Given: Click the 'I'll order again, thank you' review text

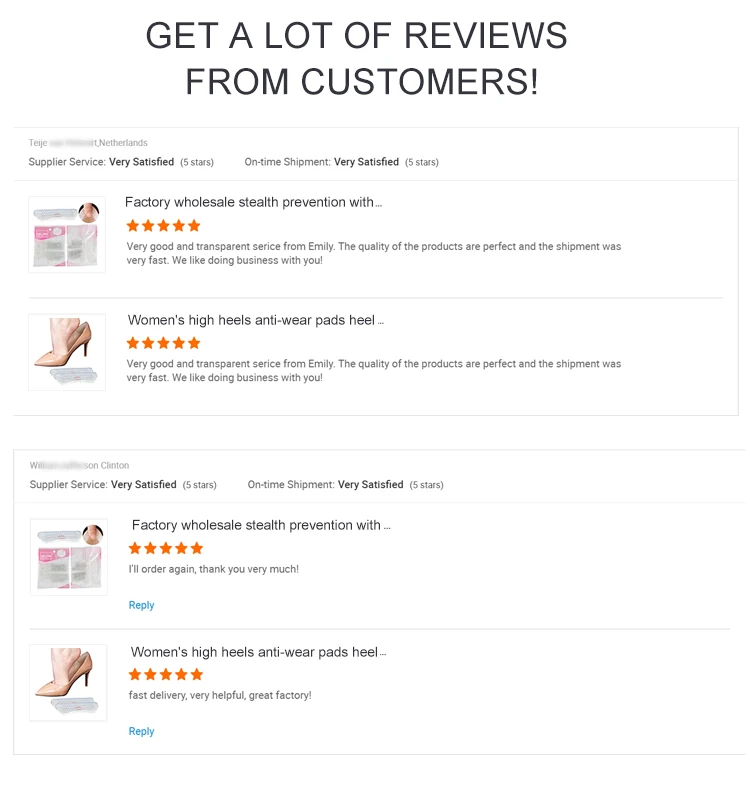Looking at the screenshot, I should (214, 569).
